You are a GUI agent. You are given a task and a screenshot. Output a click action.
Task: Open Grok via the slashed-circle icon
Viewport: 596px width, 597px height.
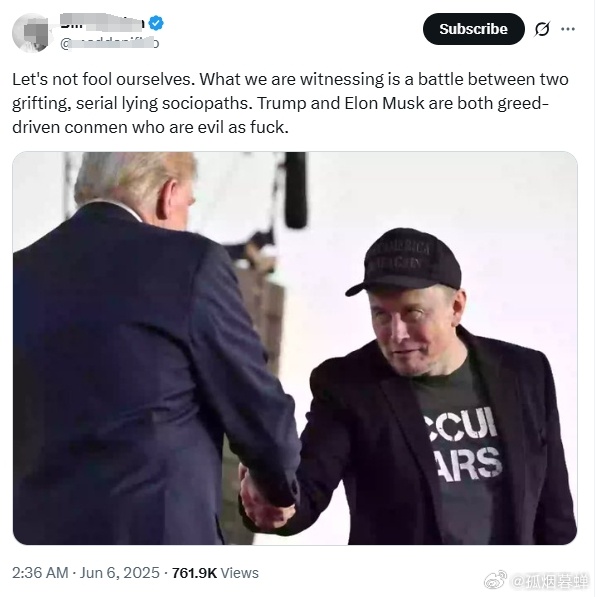tap(542, 29)
